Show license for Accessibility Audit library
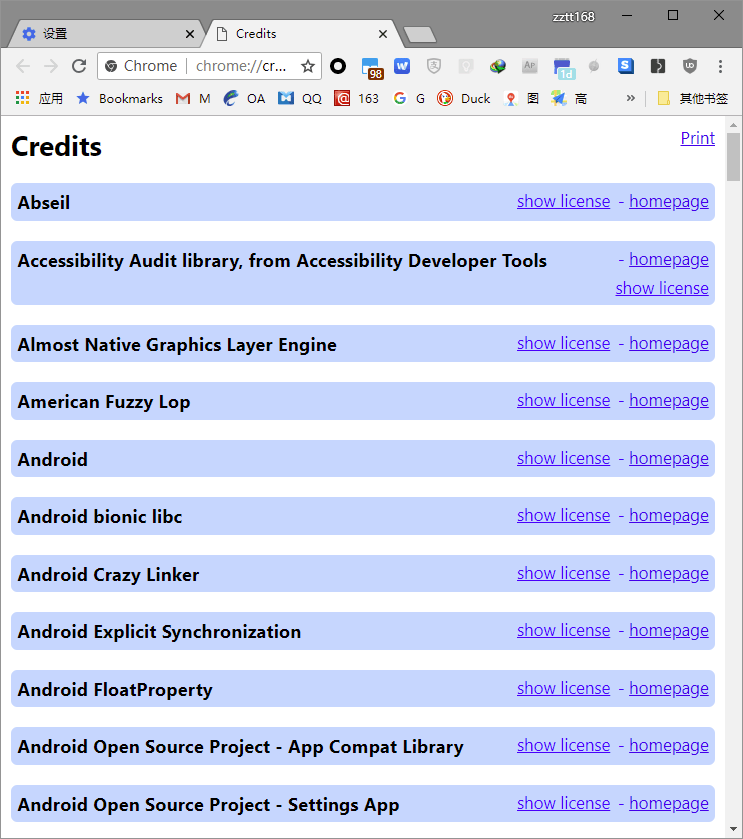743x839 pixels. pyautogui.click(x=662, y=288)
